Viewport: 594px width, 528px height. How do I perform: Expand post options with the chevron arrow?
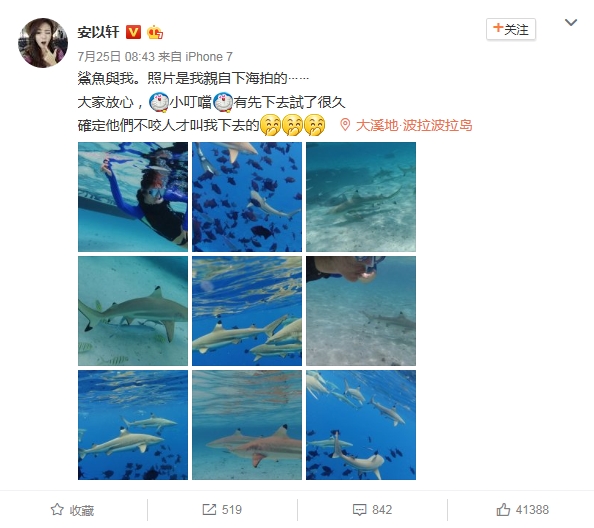[x=571, y=22]
